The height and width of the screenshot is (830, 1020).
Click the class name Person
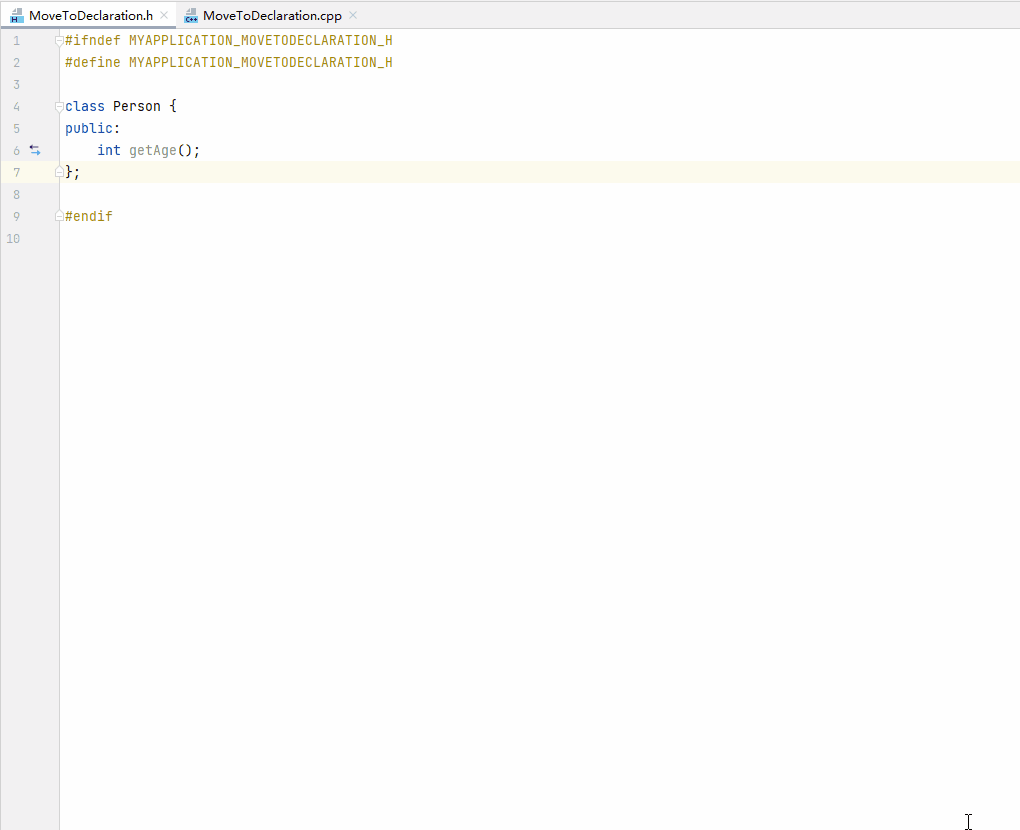pos(136,106)
